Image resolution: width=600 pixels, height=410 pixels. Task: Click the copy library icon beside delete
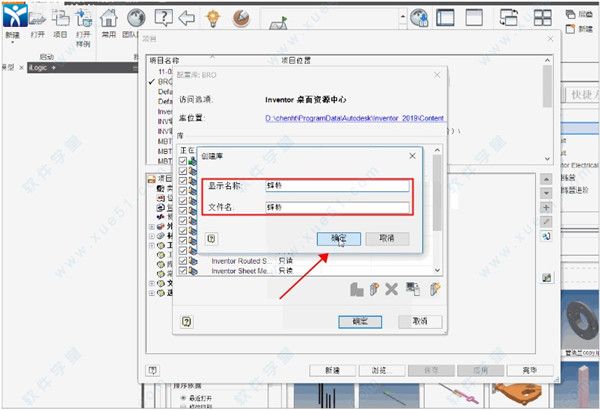(412, 289)
